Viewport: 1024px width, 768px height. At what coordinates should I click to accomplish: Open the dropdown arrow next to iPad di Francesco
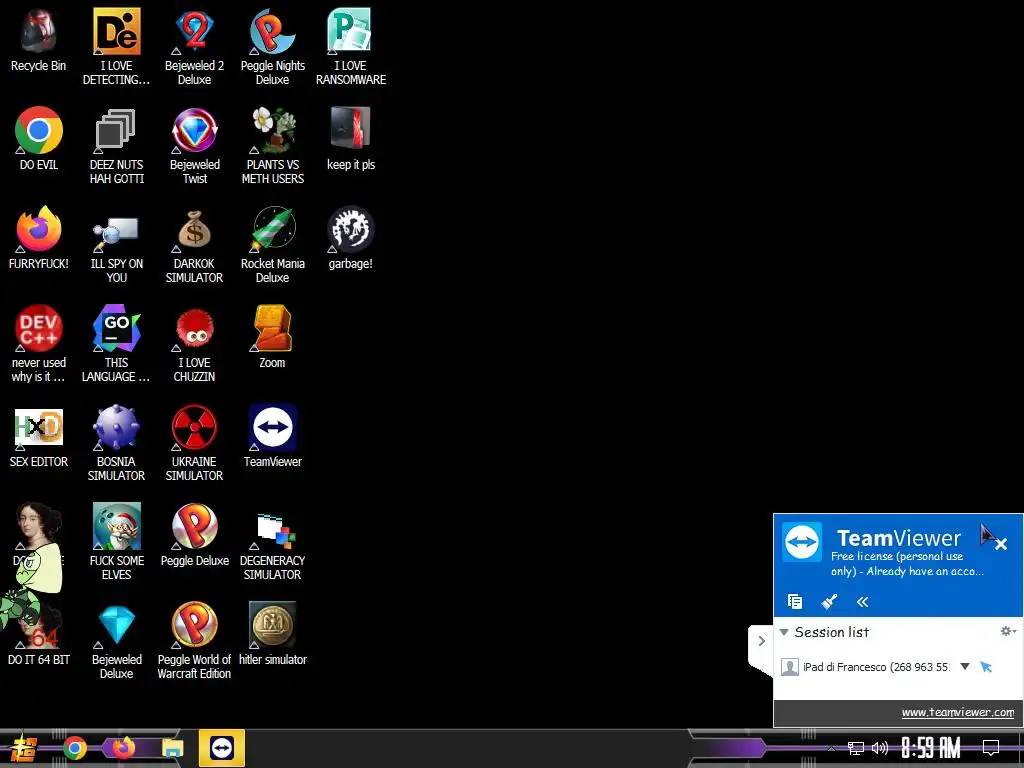pyautogui.click(x=965, y=667)
